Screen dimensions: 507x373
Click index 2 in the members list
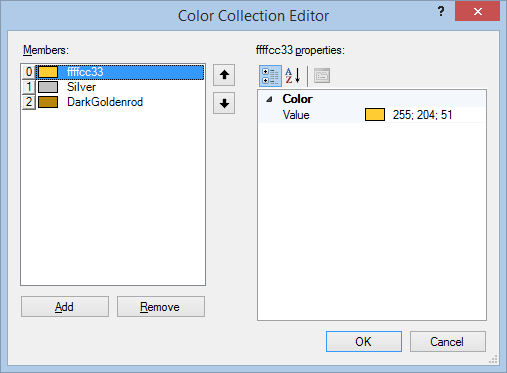tap(29, 102)
